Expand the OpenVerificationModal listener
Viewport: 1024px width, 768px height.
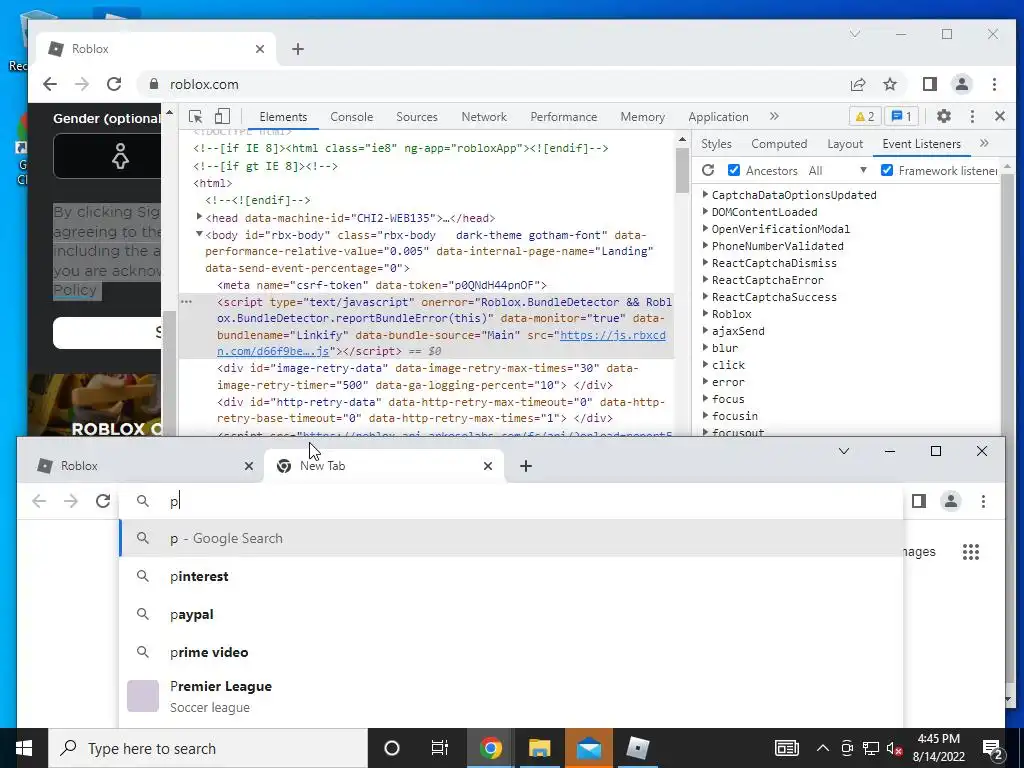pos(705,229)
